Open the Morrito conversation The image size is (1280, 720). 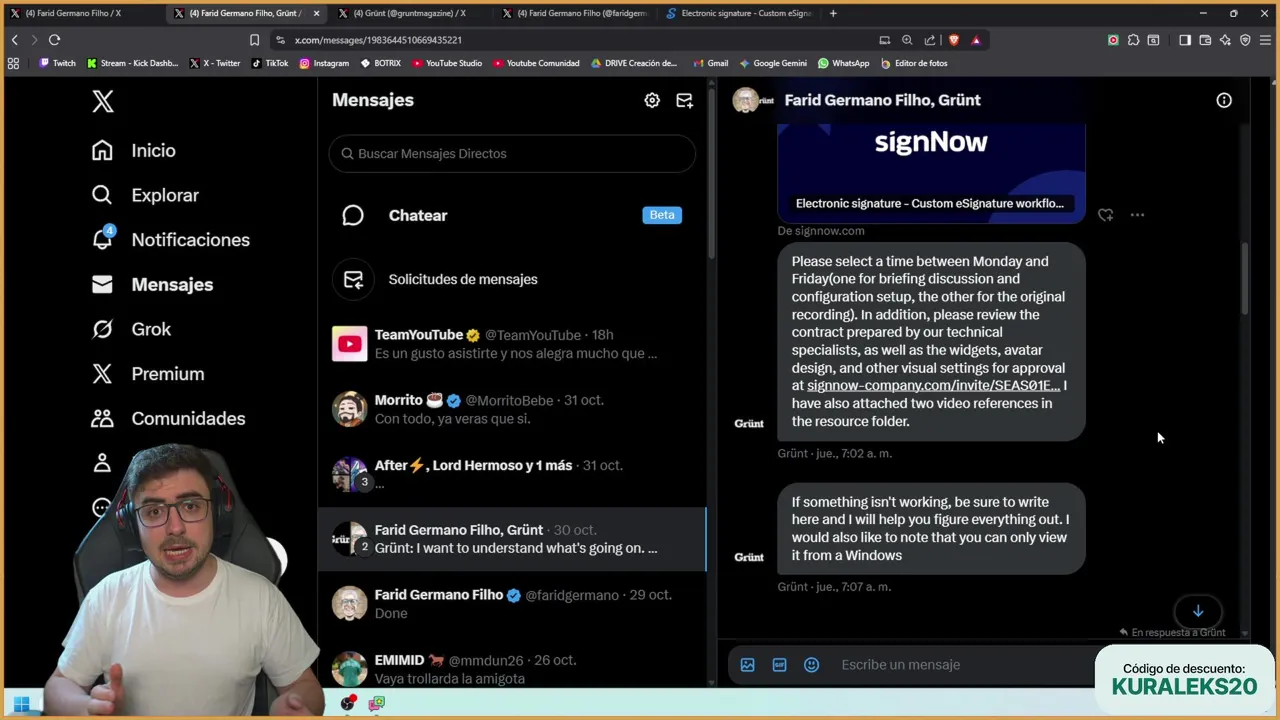(x=511, y=409)
